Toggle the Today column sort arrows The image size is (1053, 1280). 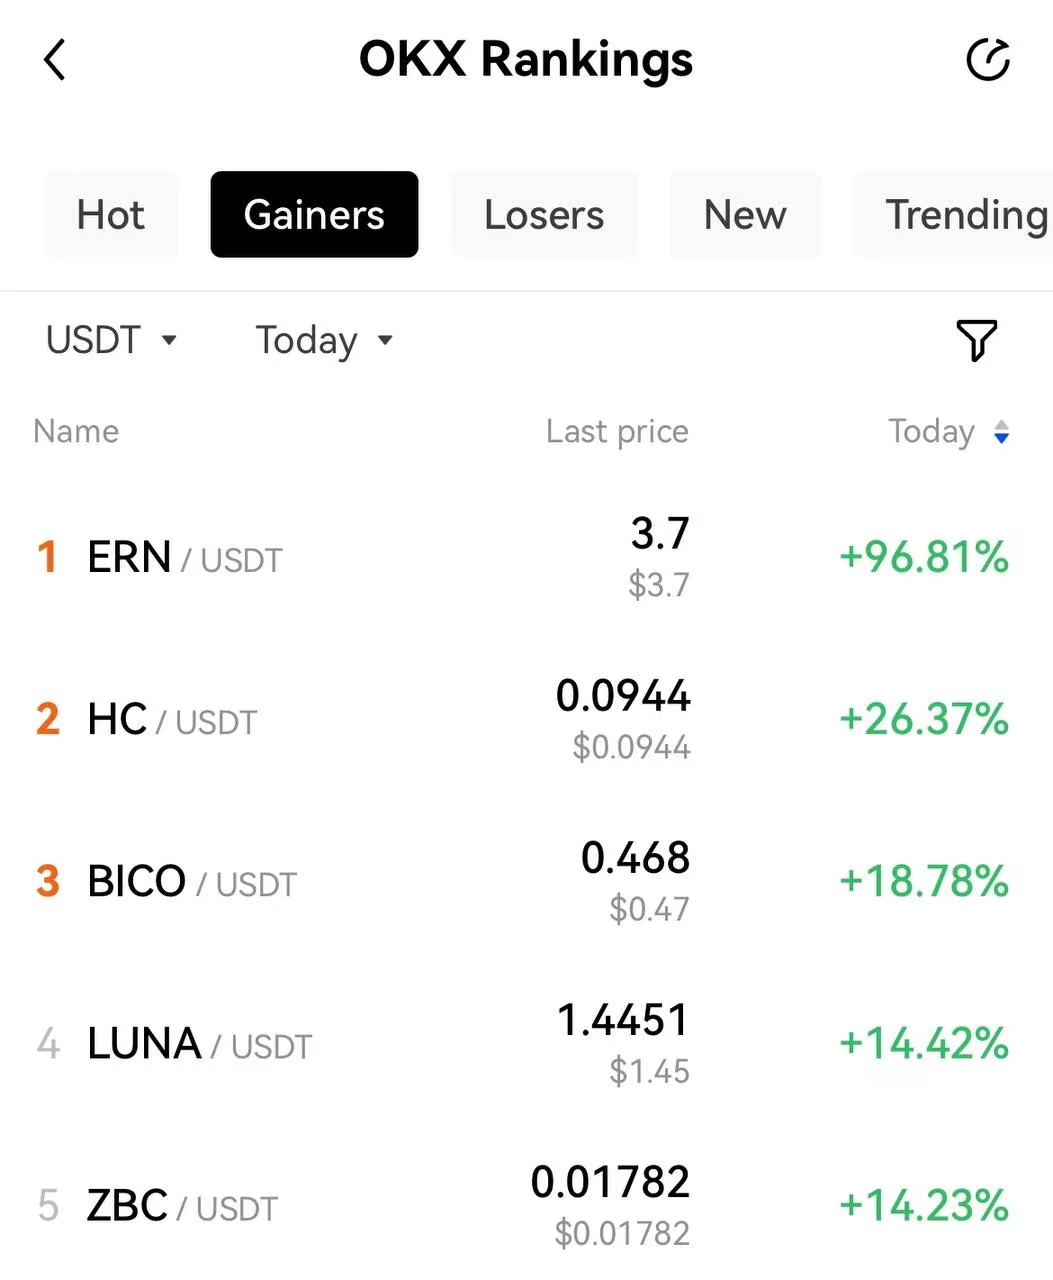(x=1001, y=432)
